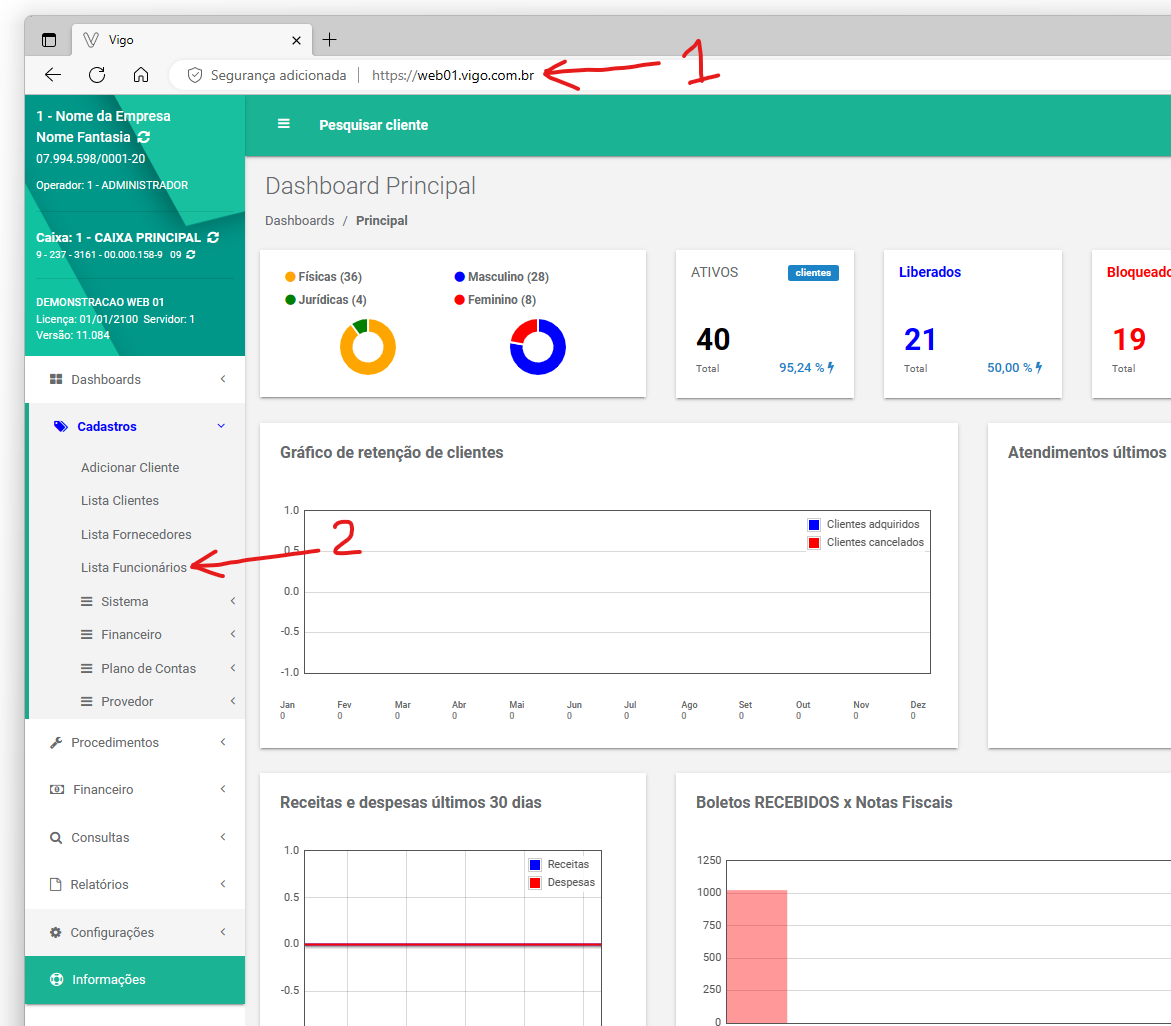
Task: Click refresh icon beside bank account 09
Action: (191, 255)
